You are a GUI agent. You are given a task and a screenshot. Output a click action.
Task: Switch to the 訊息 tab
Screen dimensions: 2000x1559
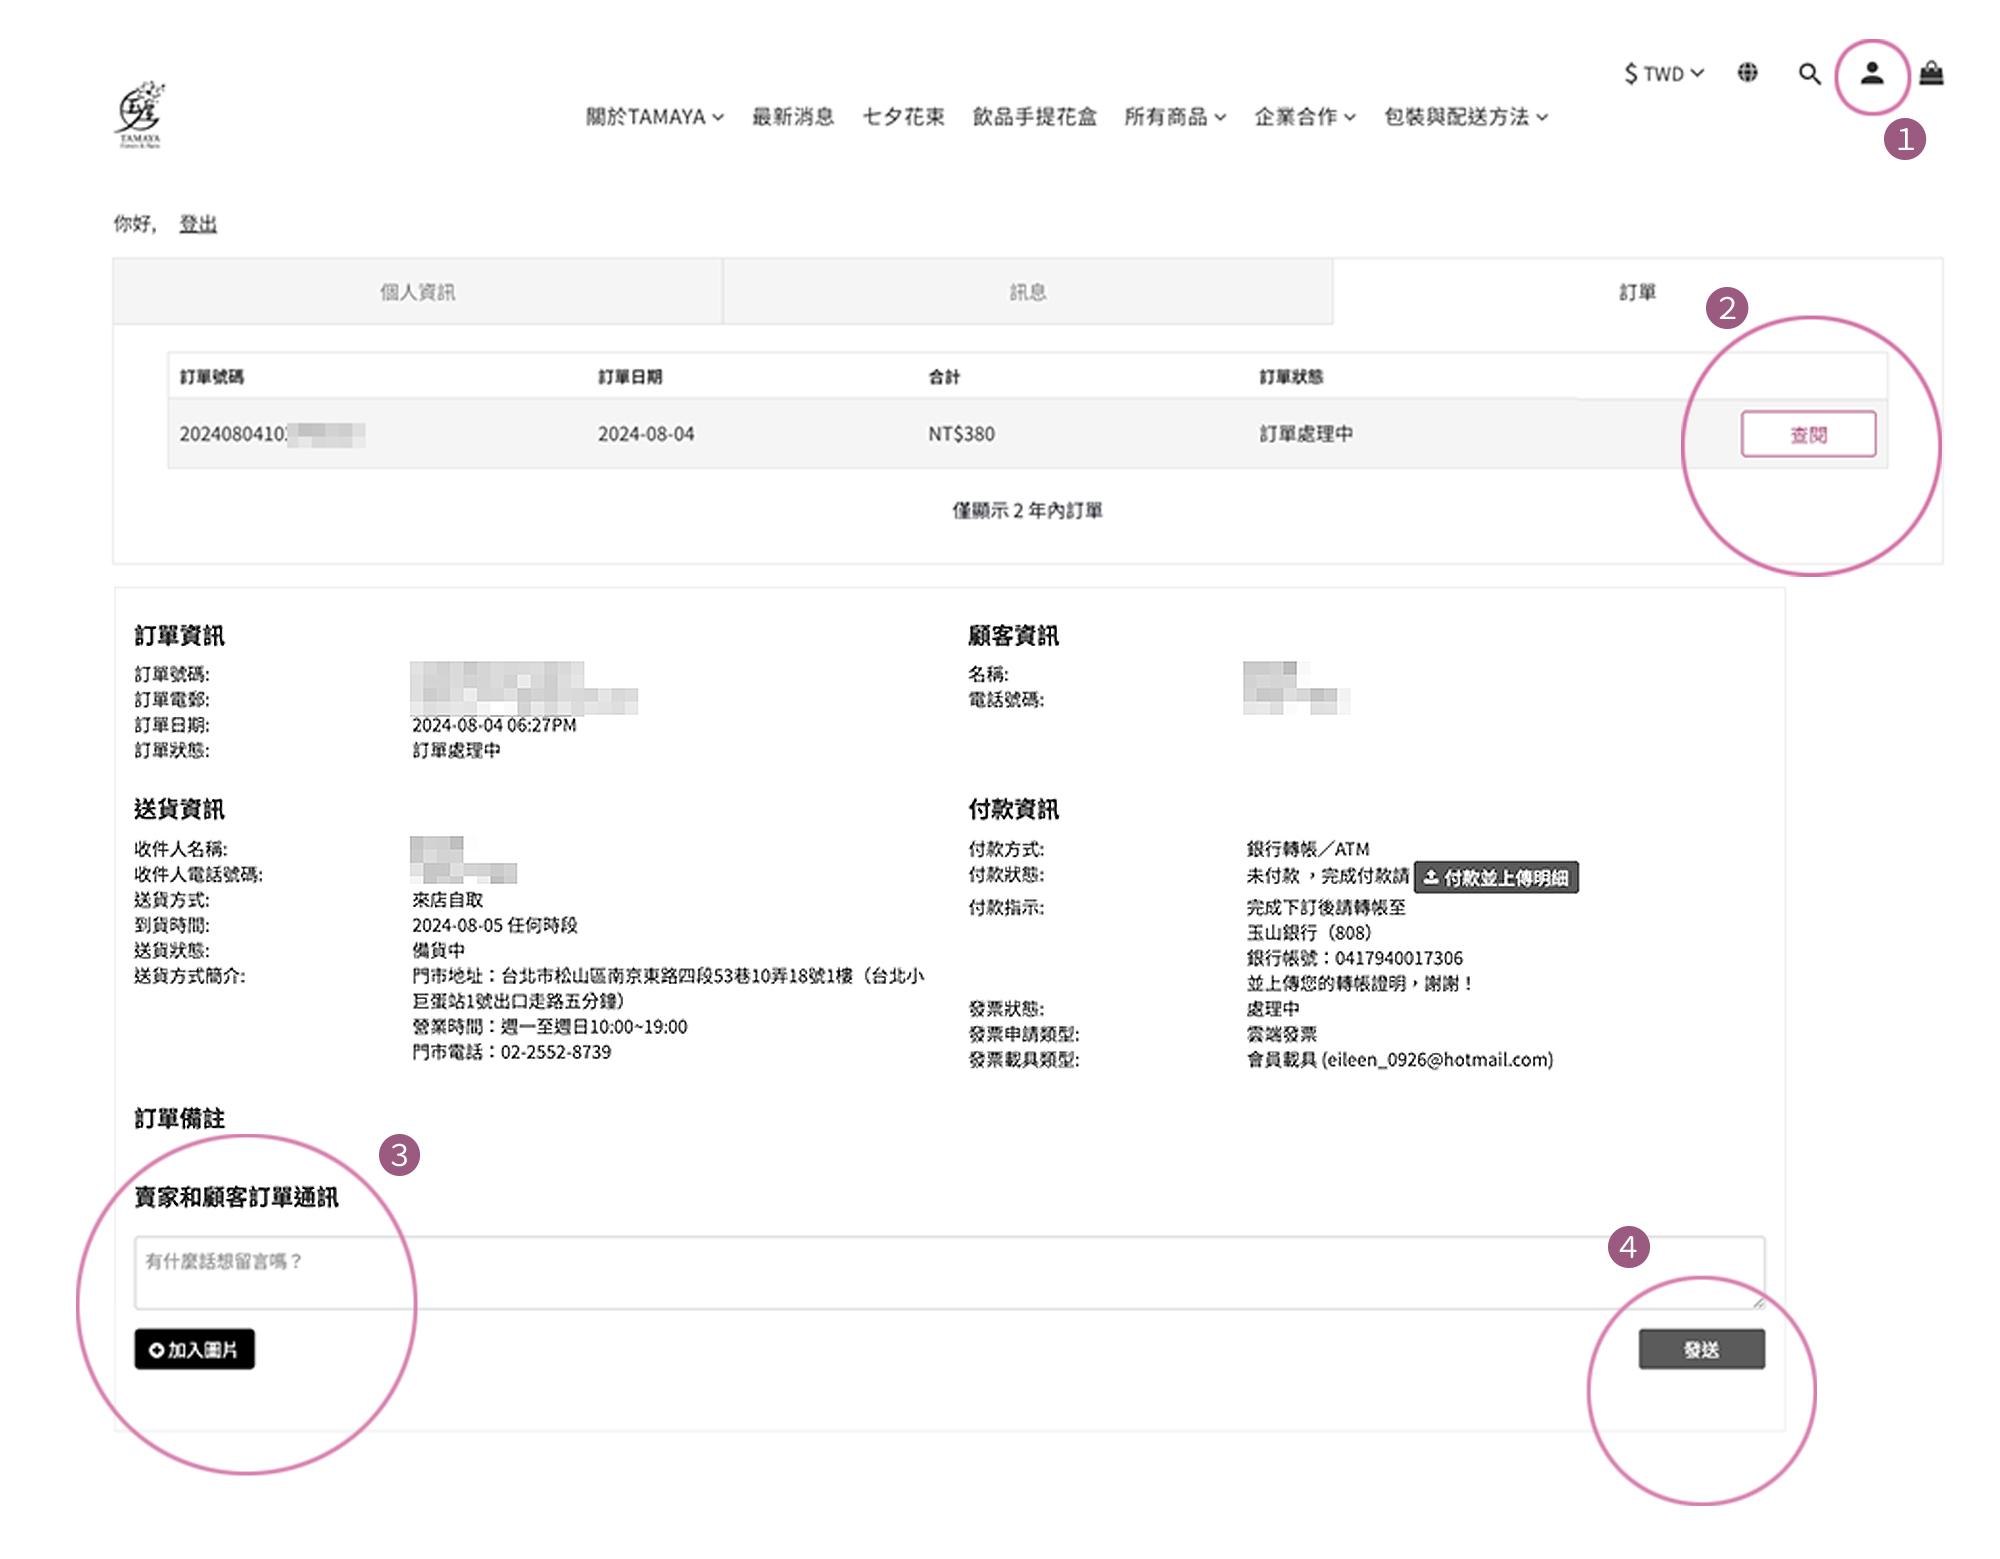(x=1027, y=292)
